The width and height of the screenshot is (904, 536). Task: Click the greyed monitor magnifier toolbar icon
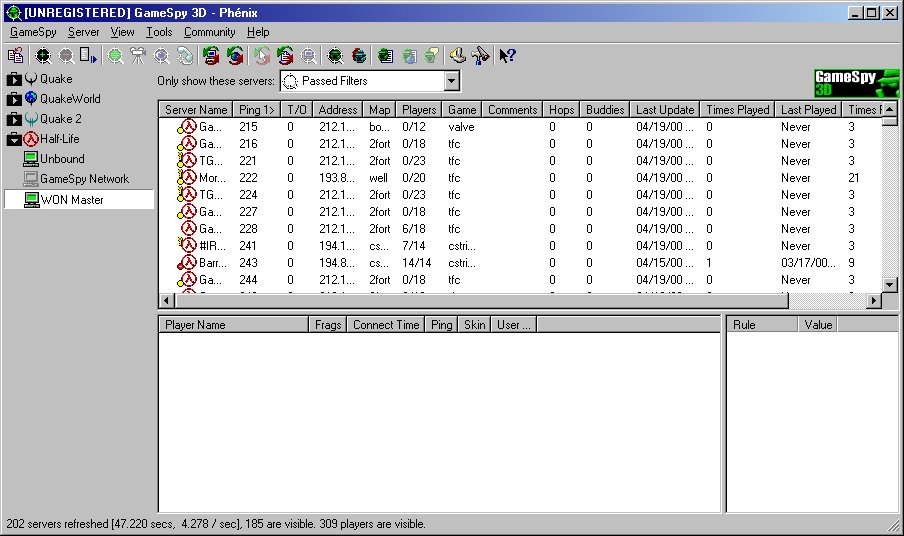309,56
